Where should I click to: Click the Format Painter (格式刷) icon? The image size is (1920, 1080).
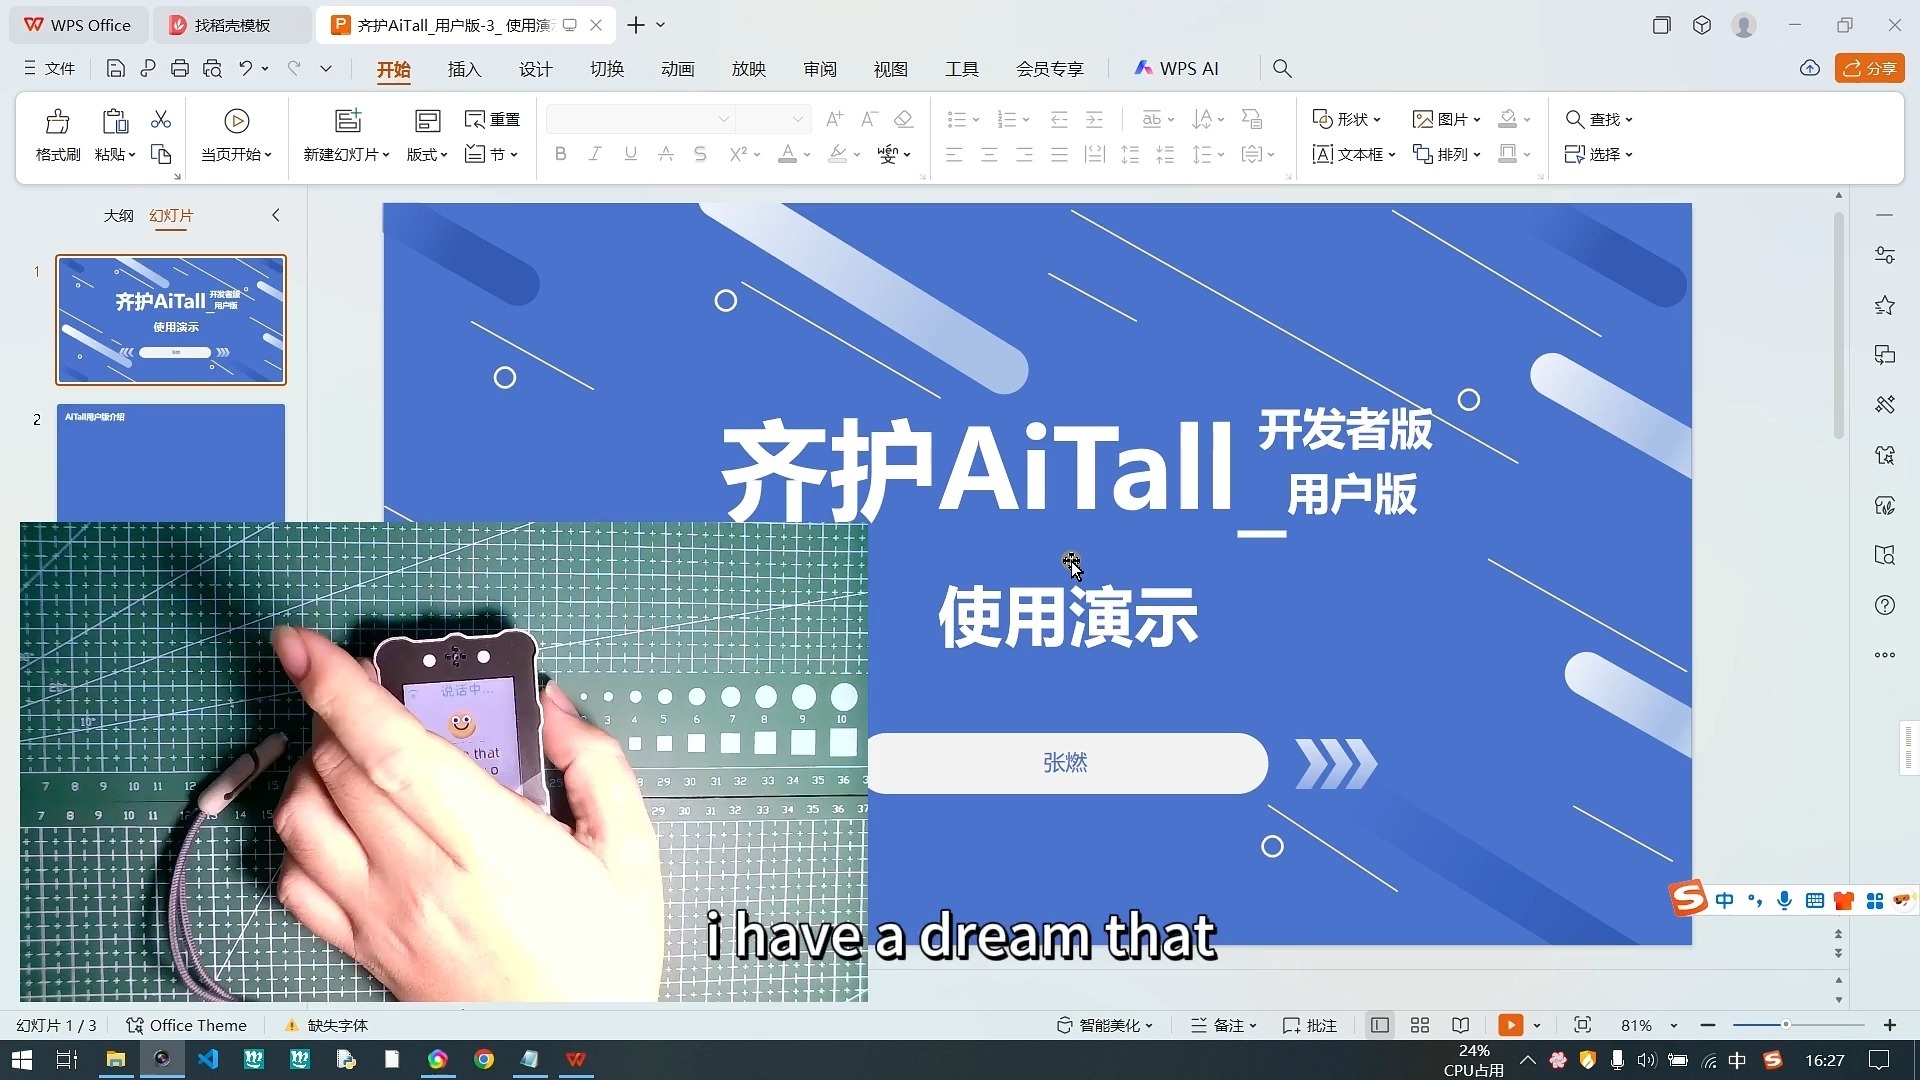tap(57, 122)
